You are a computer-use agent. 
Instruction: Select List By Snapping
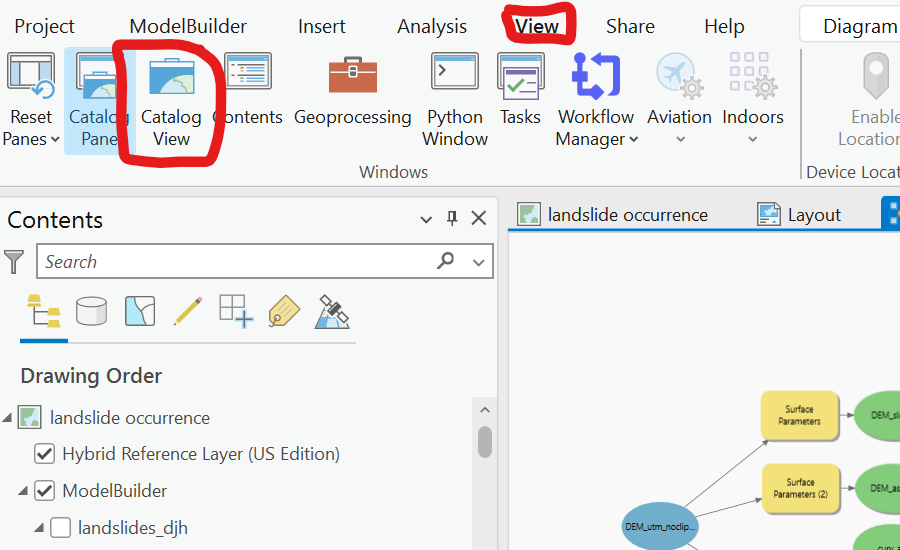click(236, 311)
